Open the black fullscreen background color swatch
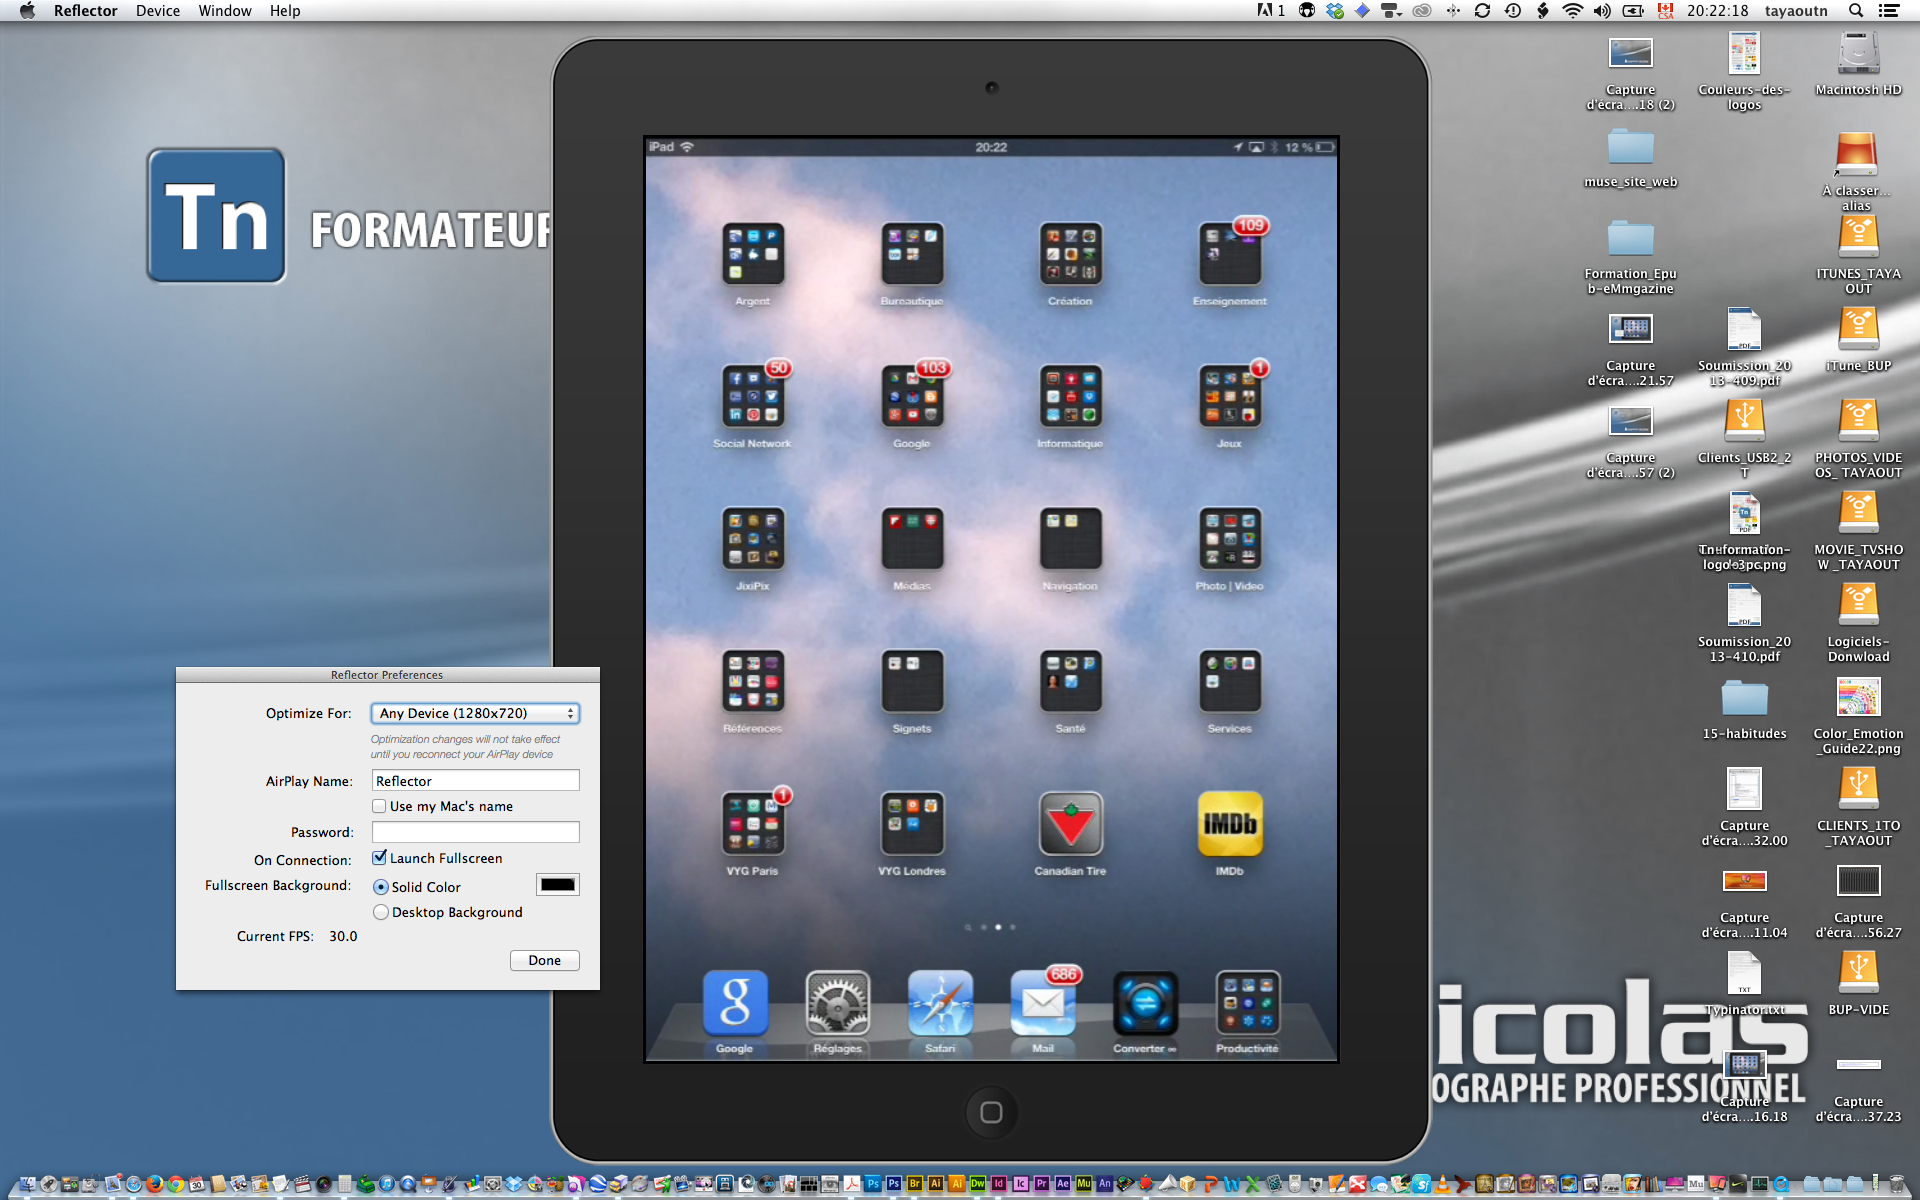The image size is (1920, 1200). point(558,885)
